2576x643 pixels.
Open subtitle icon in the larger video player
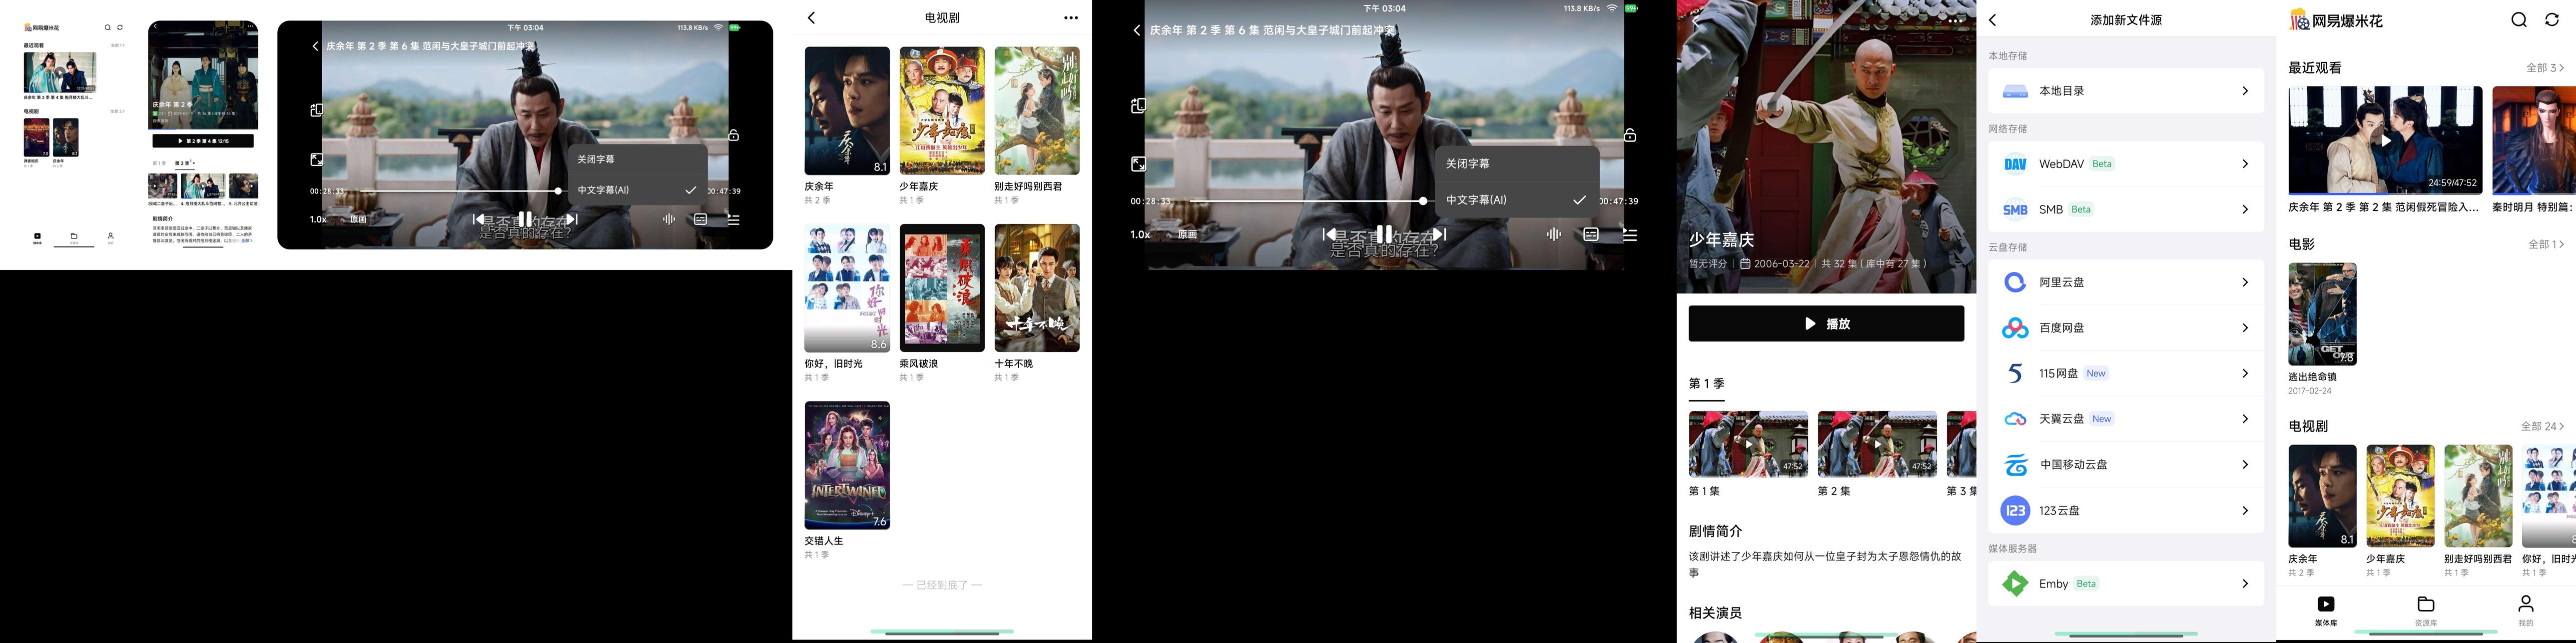[1591, 234]
